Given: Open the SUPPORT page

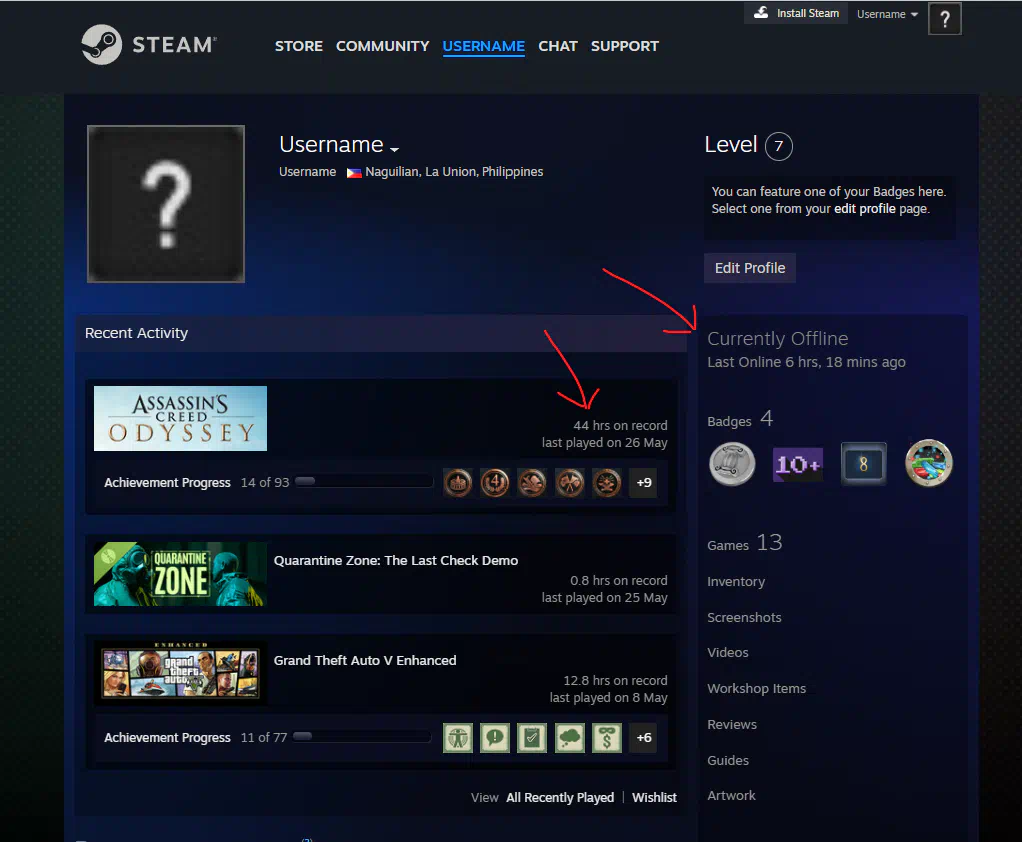Looking at the screenshot, I should 624,46.
